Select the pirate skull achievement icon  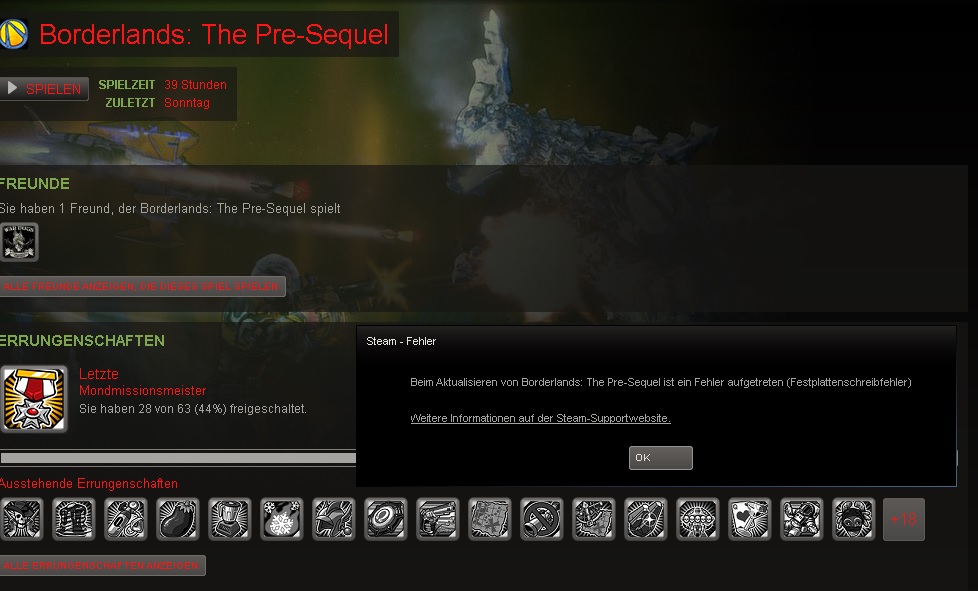22,519
